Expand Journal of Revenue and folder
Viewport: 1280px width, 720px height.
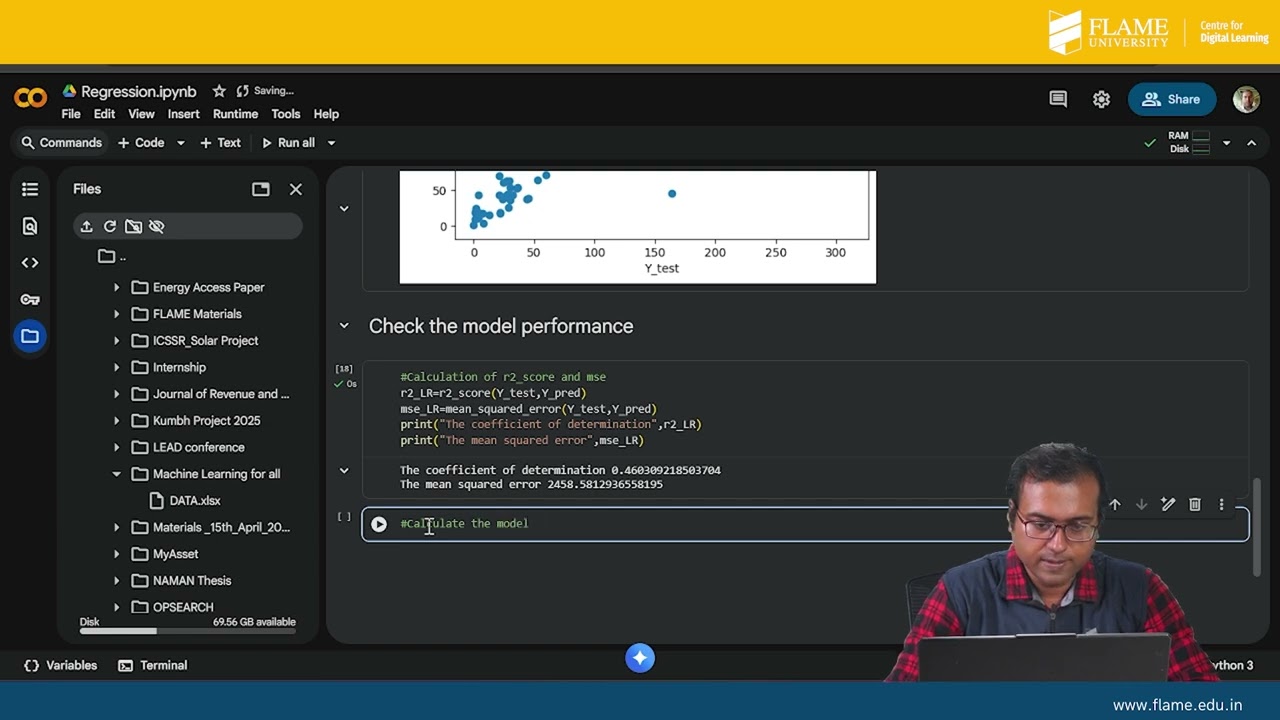pyautogui.click(x=116, y=394)
